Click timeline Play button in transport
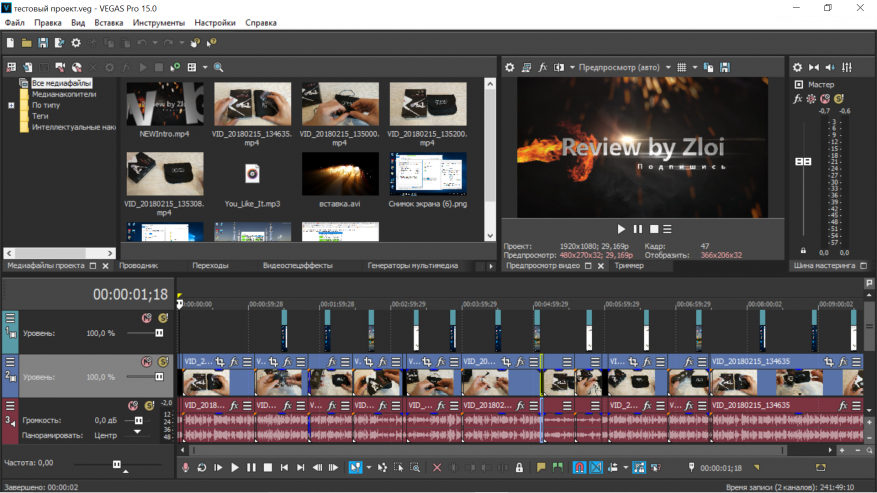Viewport: 877px width, 493px height. tap(235, 468)
